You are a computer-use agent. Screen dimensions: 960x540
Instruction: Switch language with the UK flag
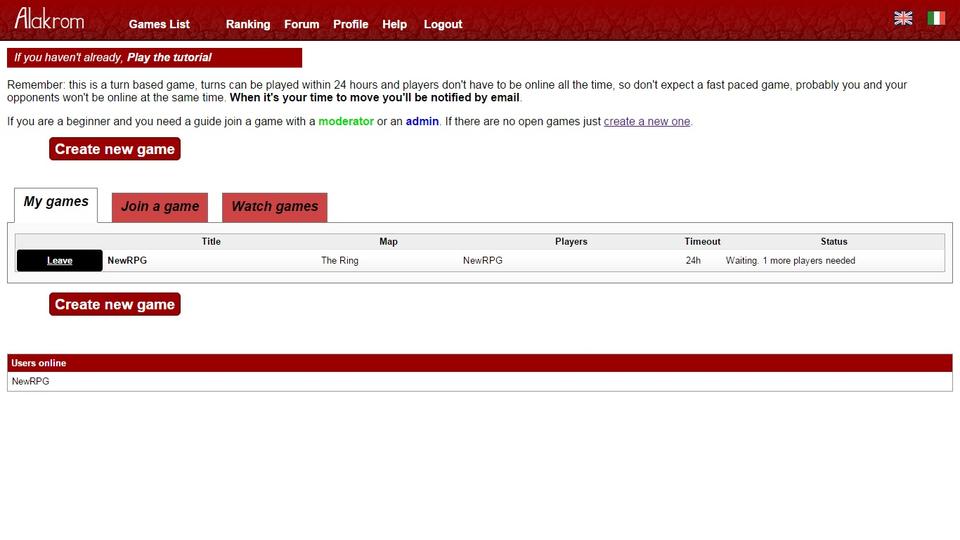click(x=903, y=18)
